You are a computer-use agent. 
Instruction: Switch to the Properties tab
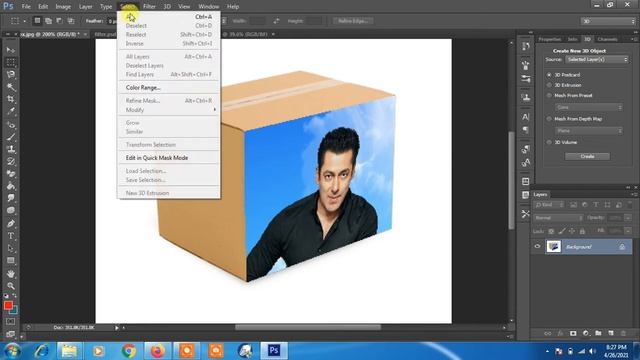(x=549, y=39)
